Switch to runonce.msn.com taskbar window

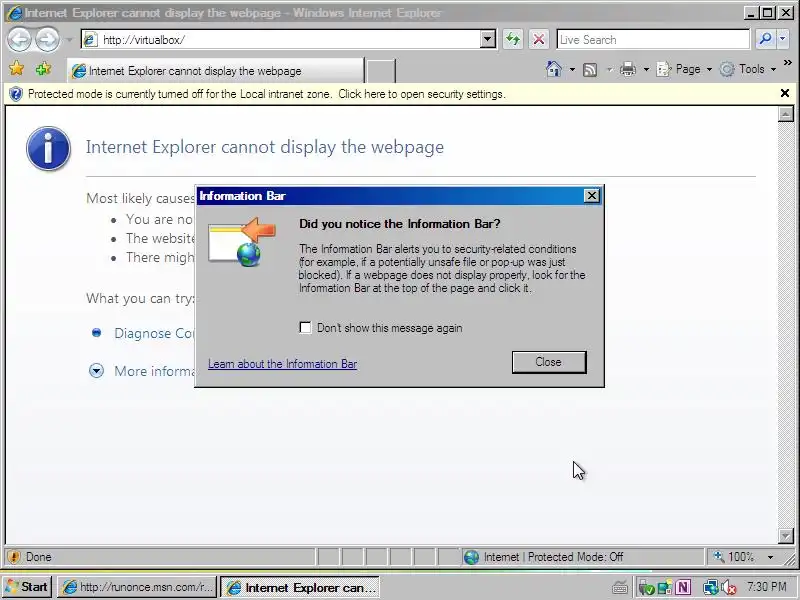point(136,587)
